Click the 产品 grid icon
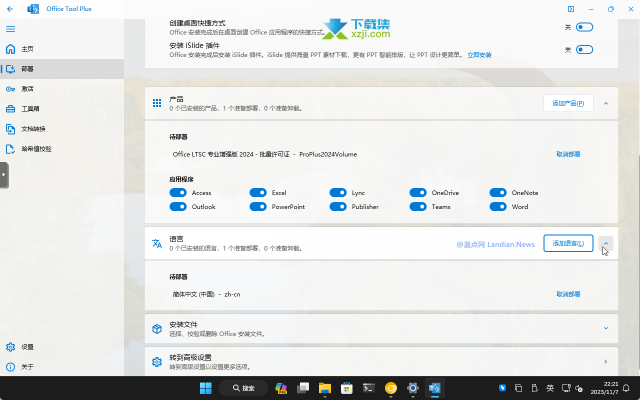The image size is (640, 400). tap(157, 103)
